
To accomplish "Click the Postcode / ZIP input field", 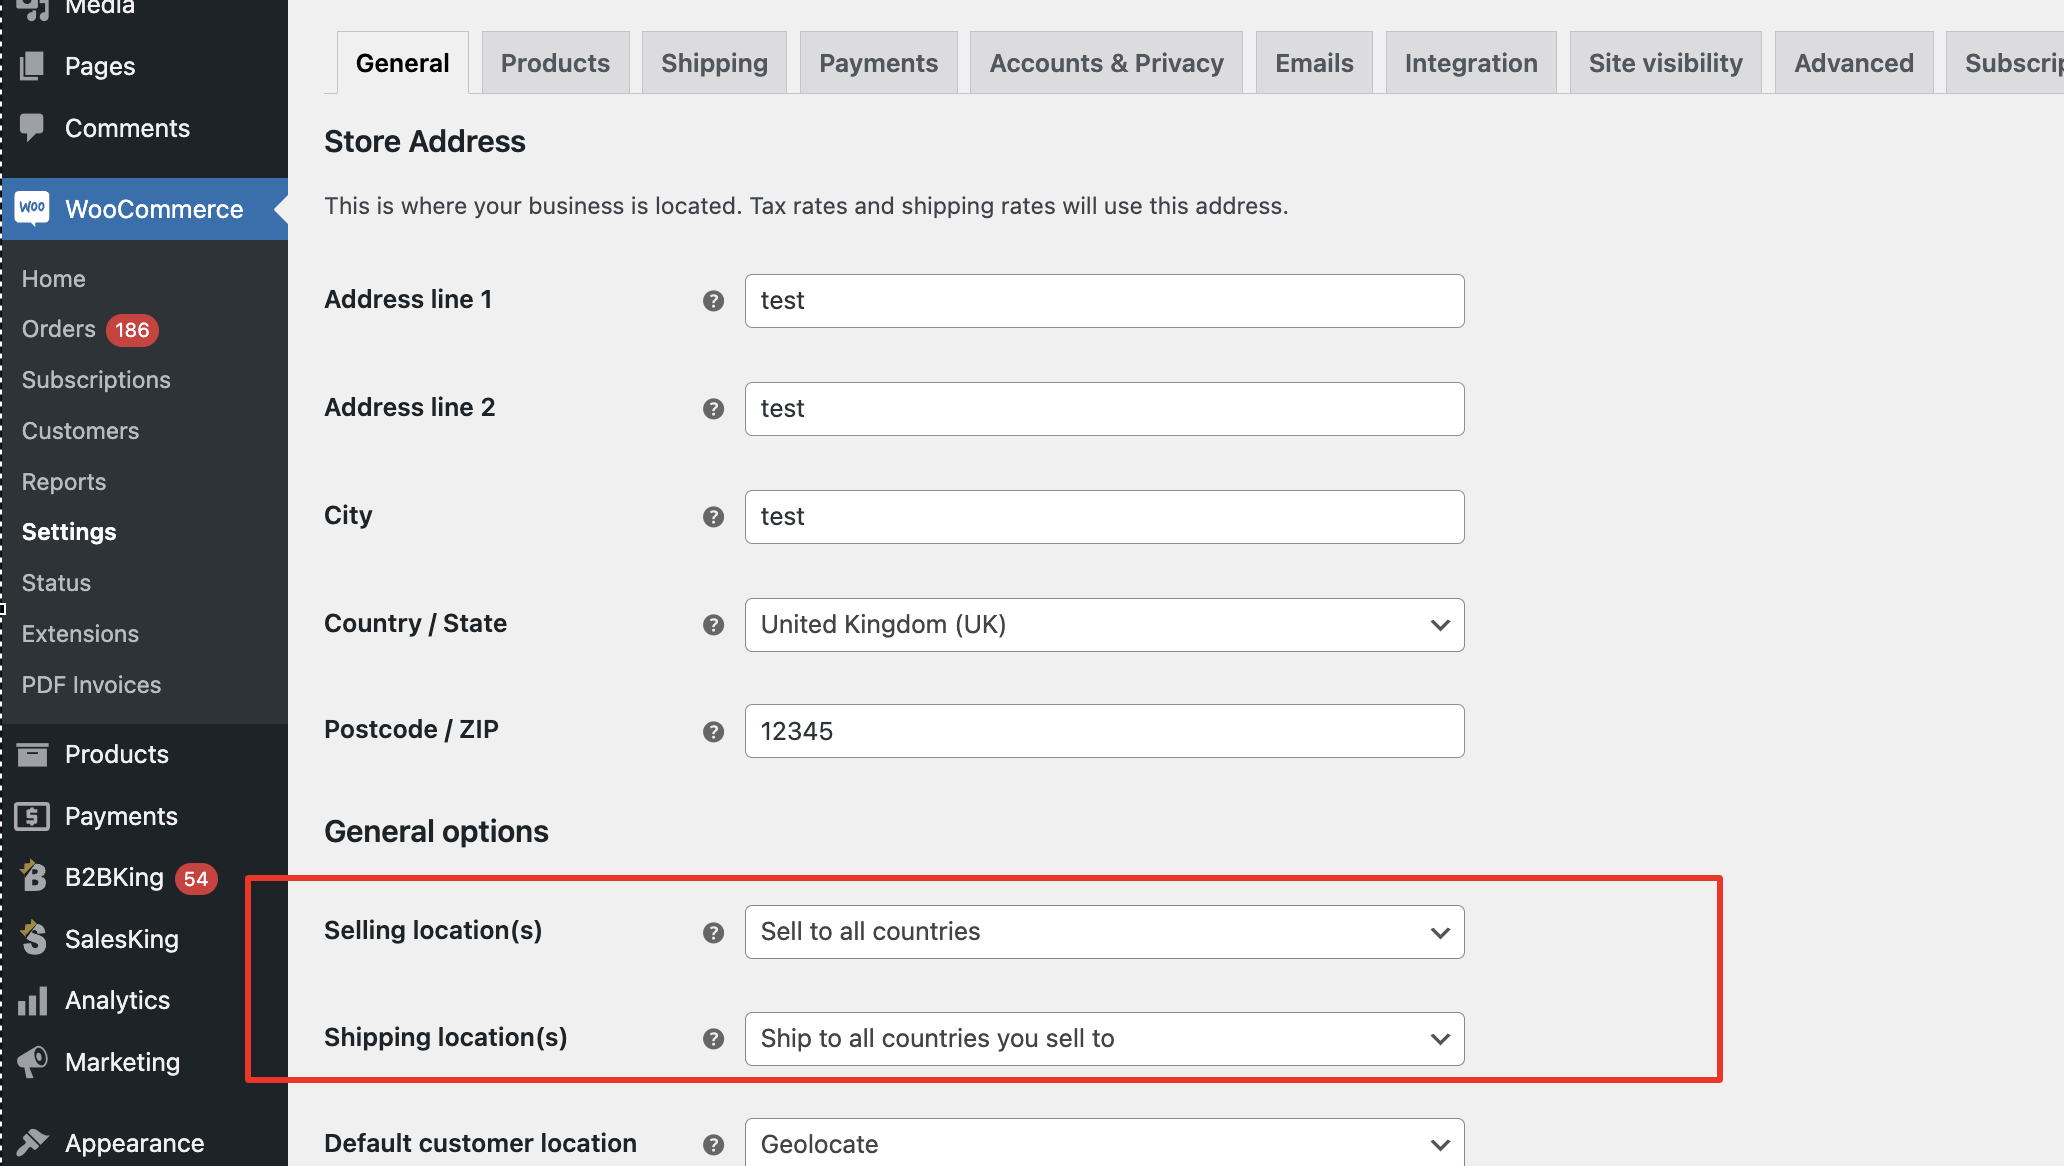I will point(1104,731).
